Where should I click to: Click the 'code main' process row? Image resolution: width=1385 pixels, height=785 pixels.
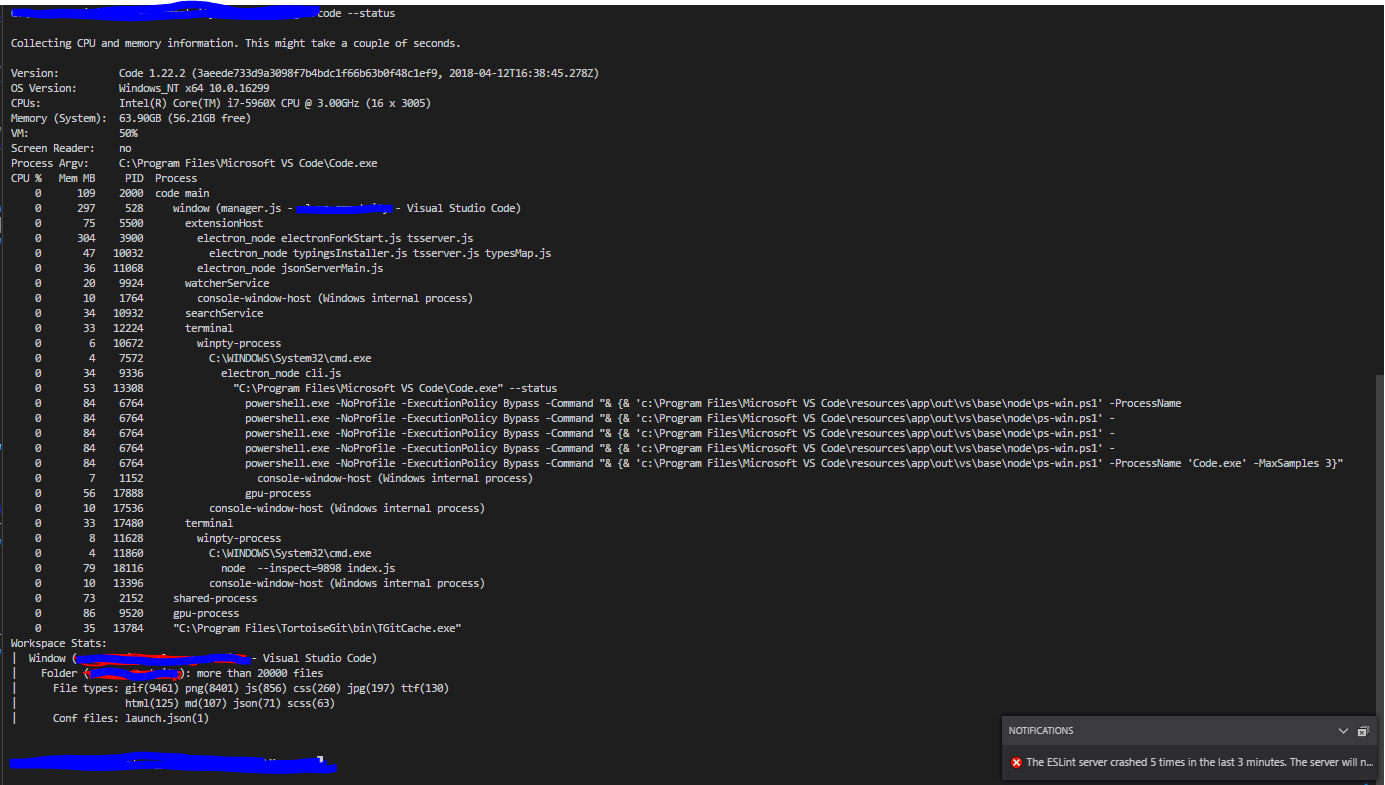point(122,194)
